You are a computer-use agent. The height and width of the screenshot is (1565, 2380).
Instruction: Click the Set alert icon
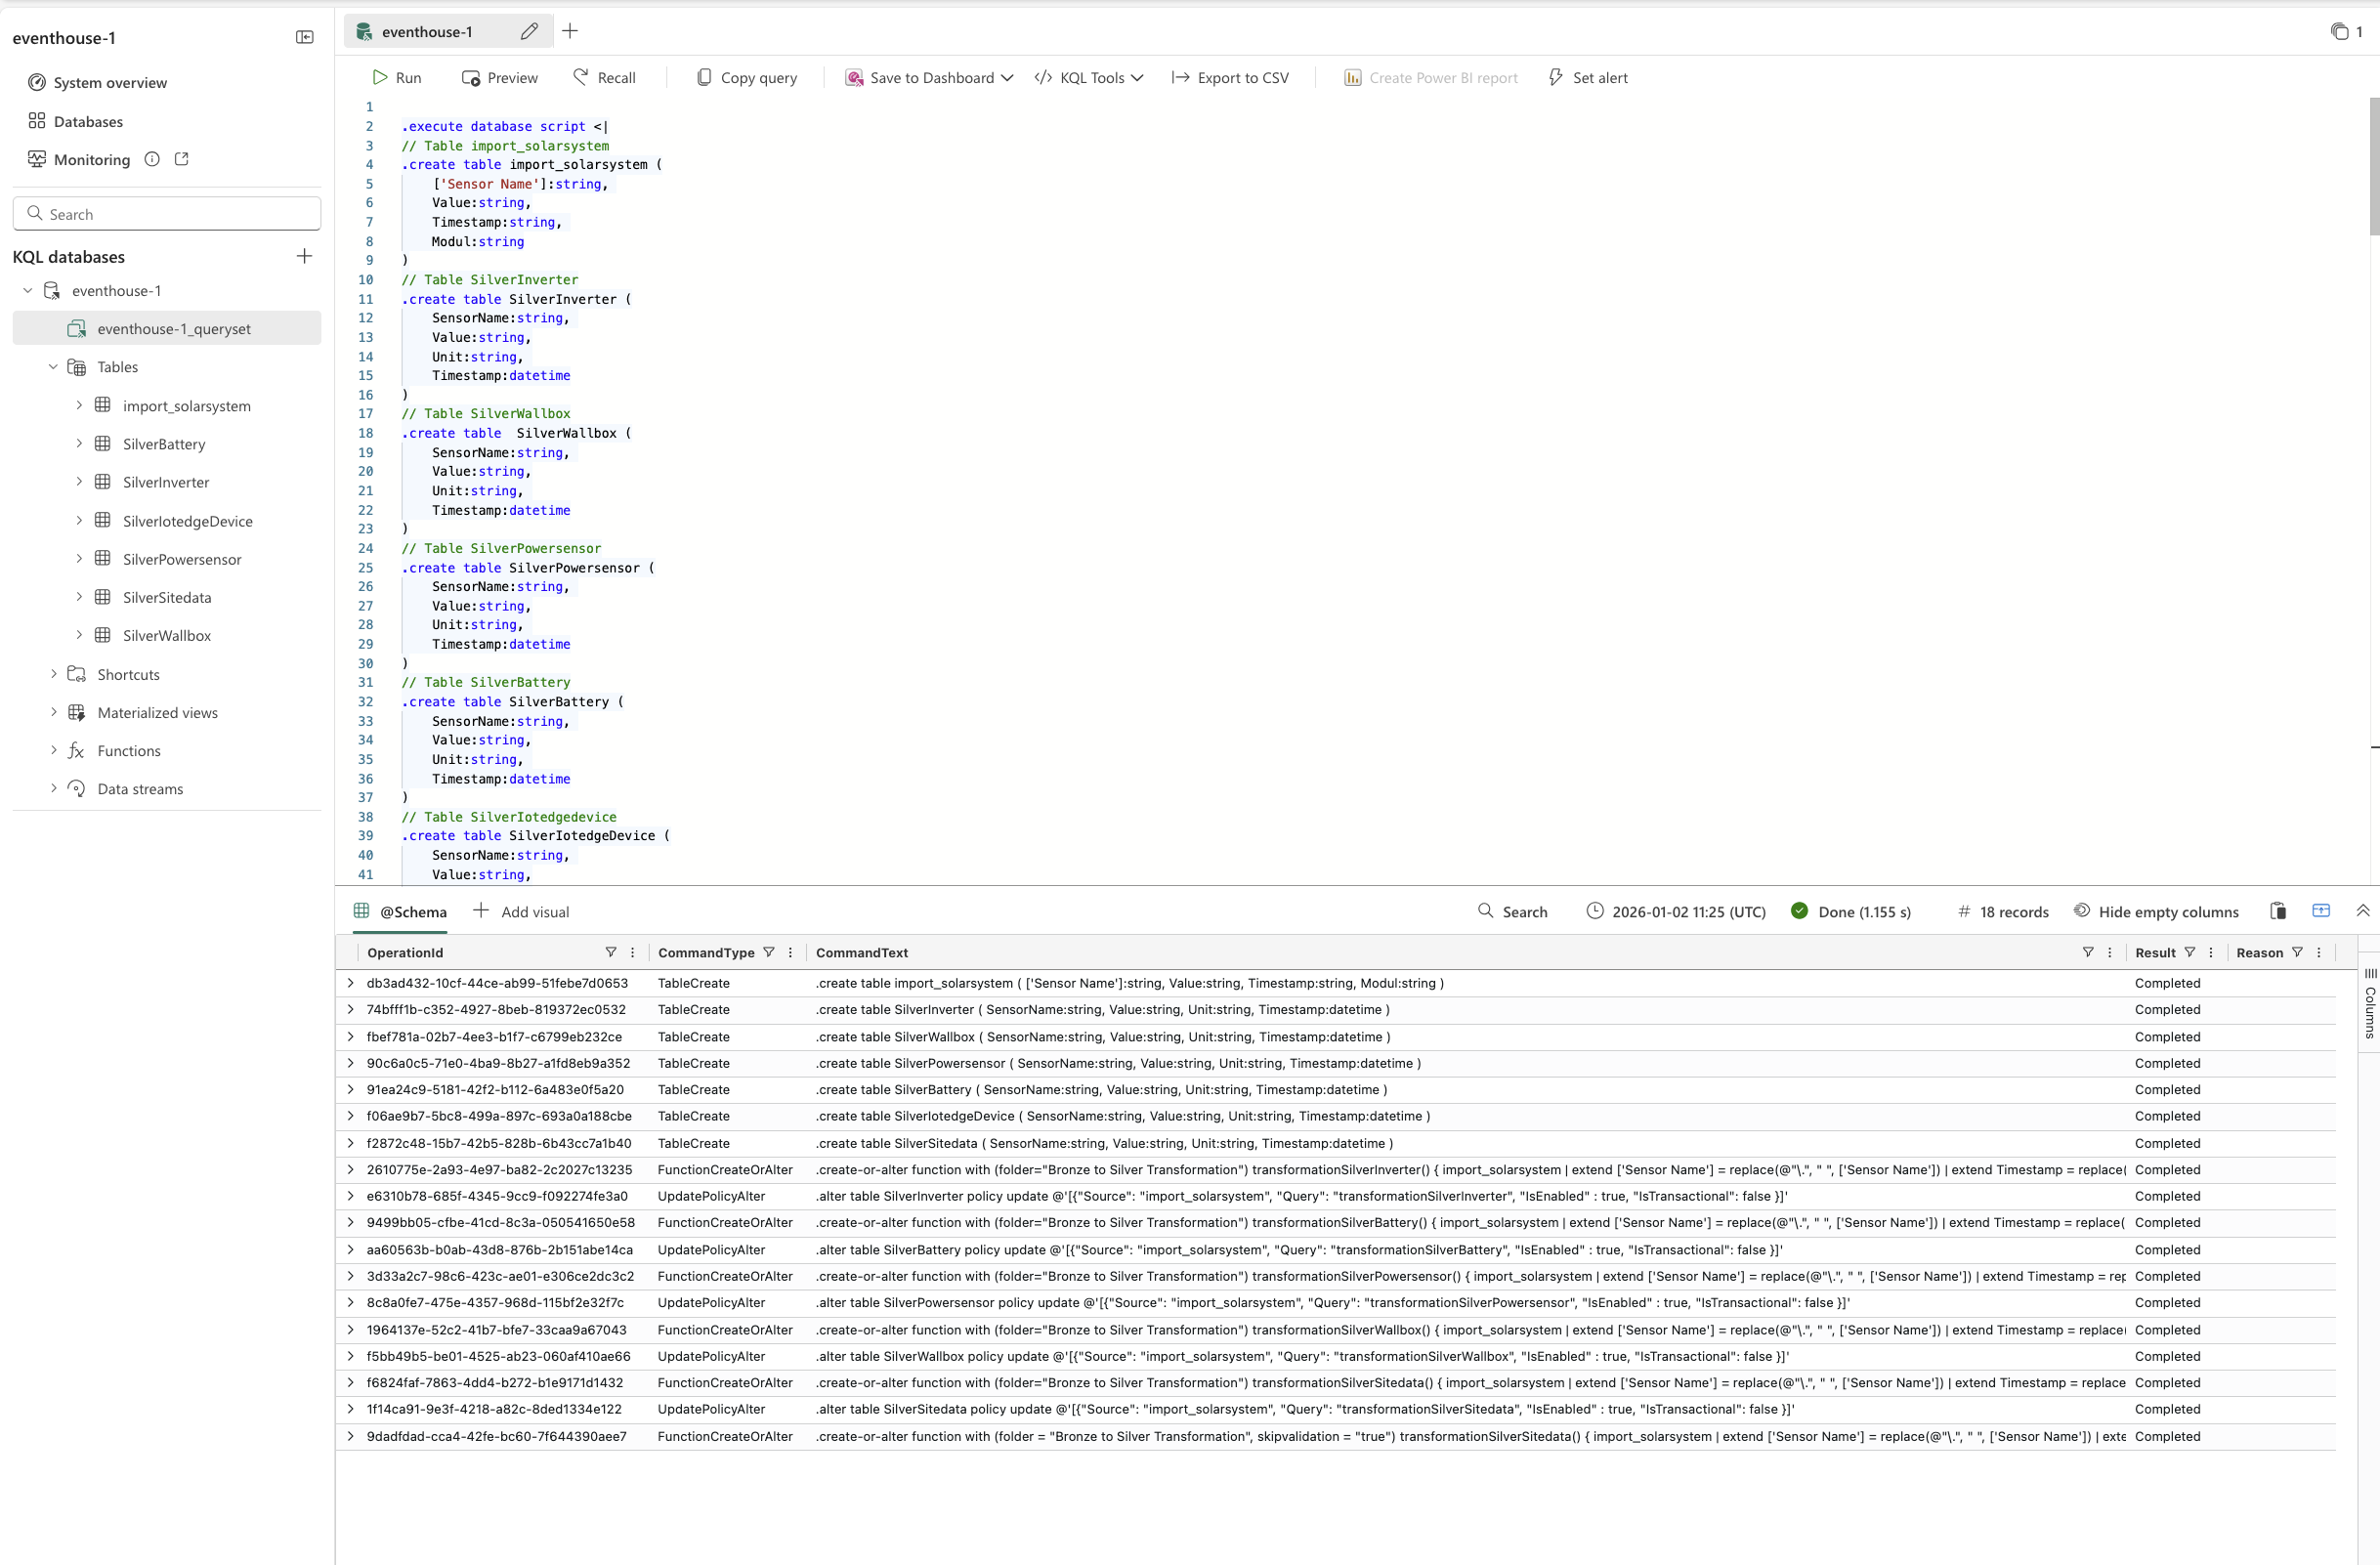(1556, 77)
